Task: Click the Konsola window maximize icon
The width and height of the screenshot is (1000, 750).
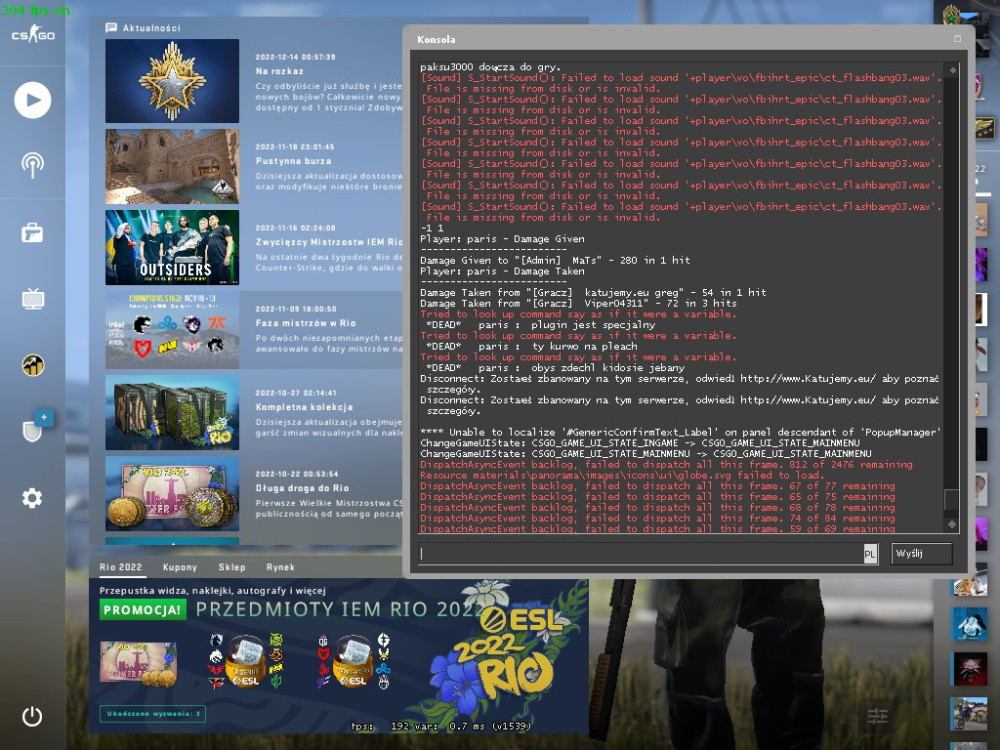Action: click(957, 39)
